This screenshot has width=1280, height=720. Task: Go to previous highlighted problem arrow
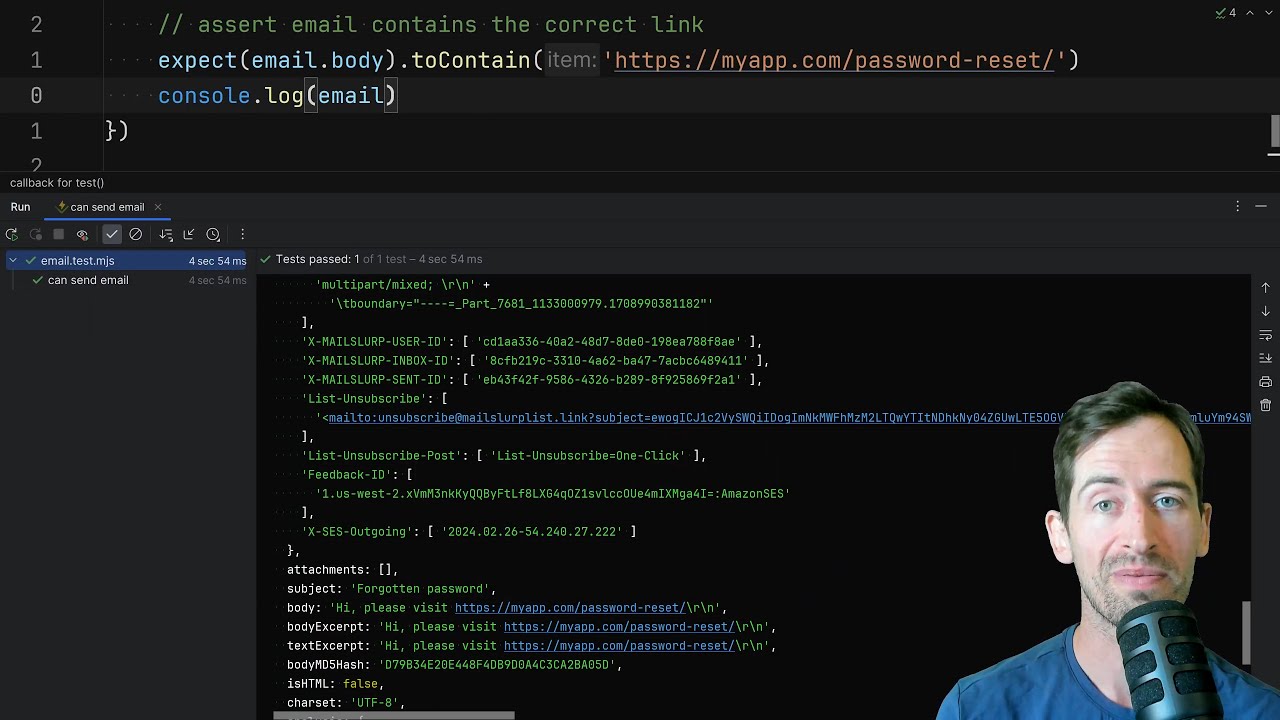coord(1250,13)
